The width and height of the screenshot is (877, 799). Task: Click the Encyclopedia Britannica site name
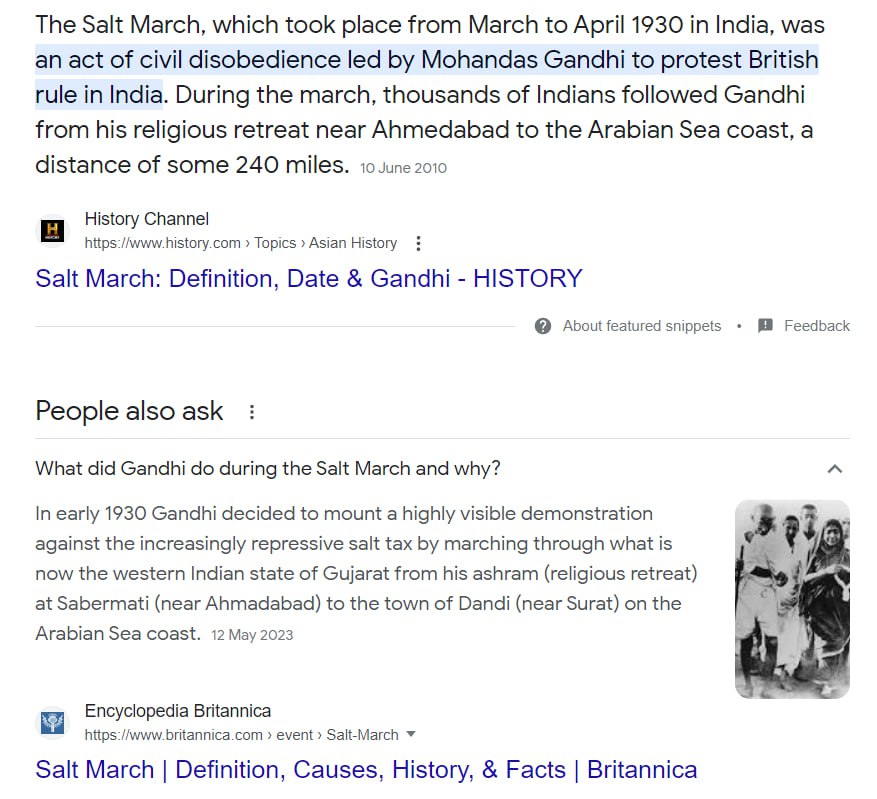click(x=178, y=711)
